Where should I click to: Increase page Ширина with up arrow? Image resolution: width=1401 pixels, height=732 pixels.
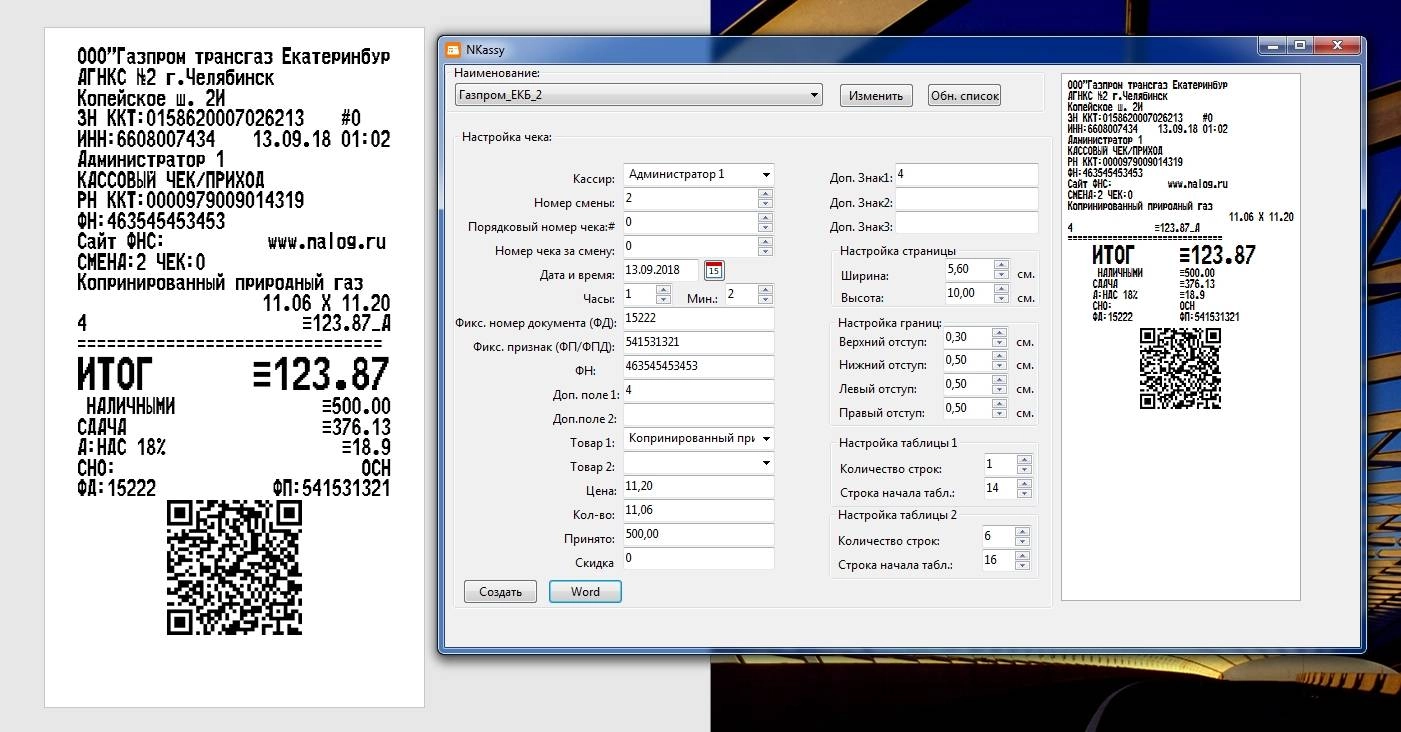coord(1001,265)
